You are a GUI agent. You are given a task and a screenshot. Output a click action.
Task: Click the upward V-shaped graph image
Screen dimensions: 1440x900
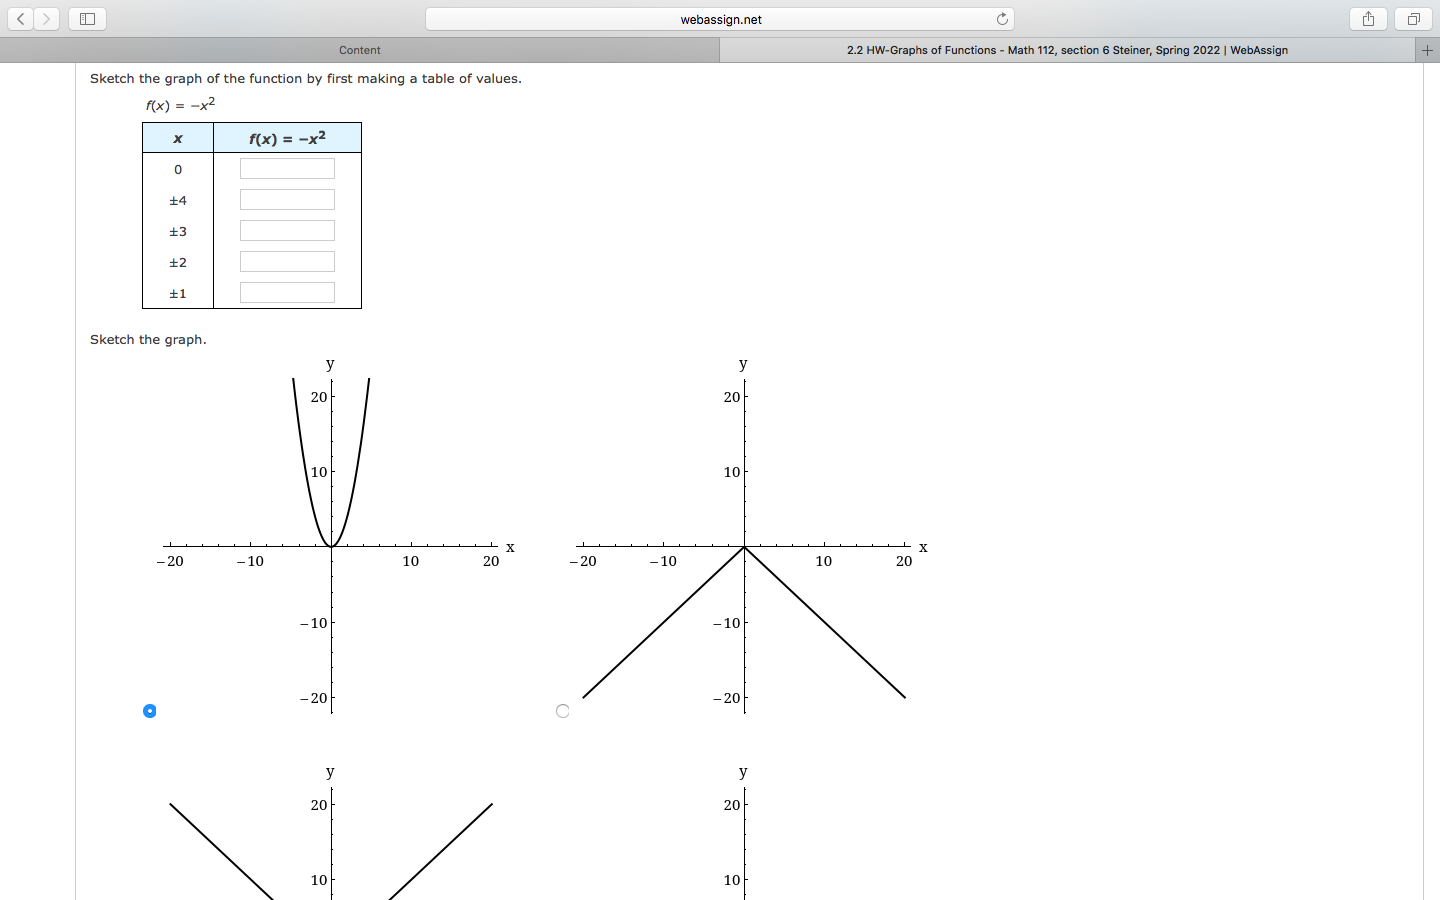(x=335, y=832)
